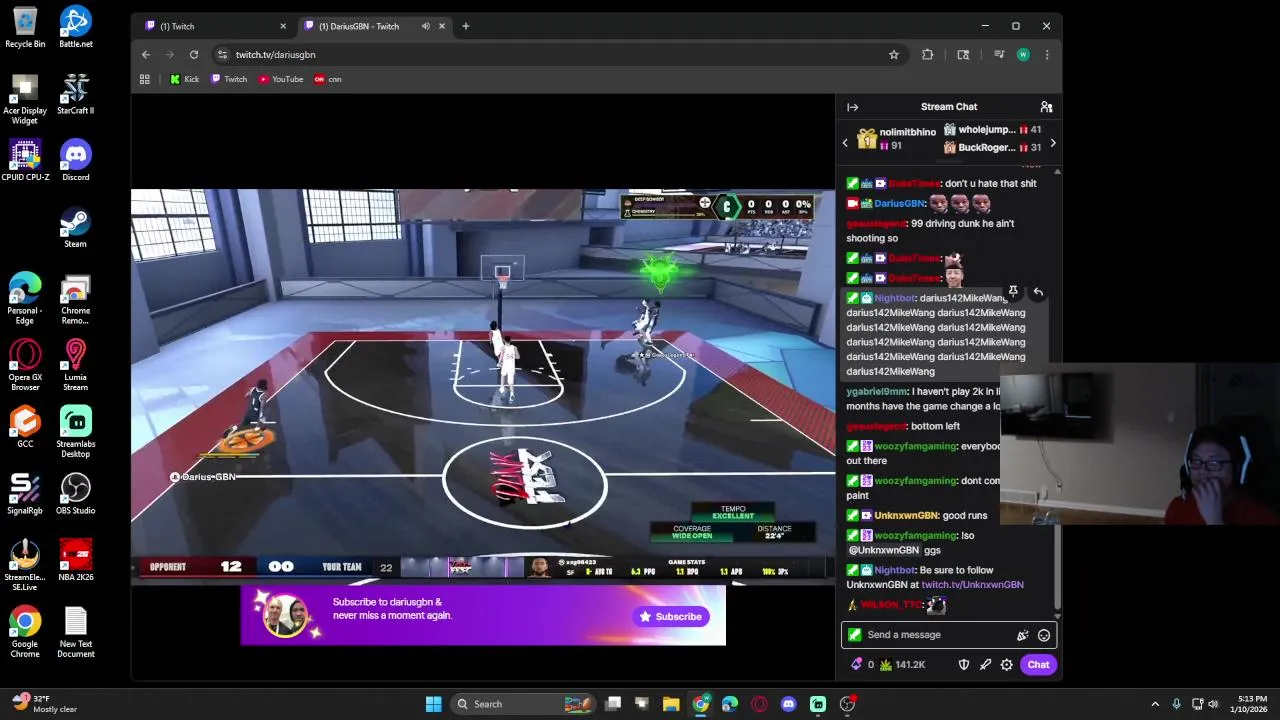
Task: Launch Opera GX Browser desktop icon
Action: pos(25,366)
